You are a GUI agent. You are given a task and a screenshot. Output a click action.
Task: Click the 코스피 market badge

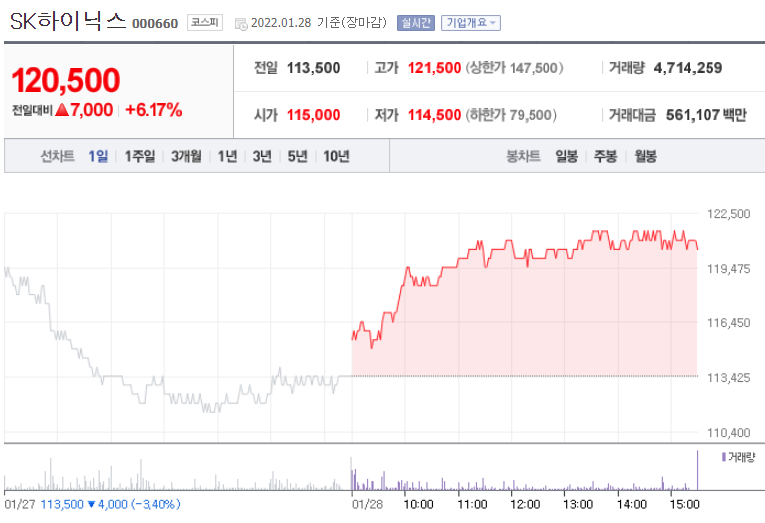point(205,22)
